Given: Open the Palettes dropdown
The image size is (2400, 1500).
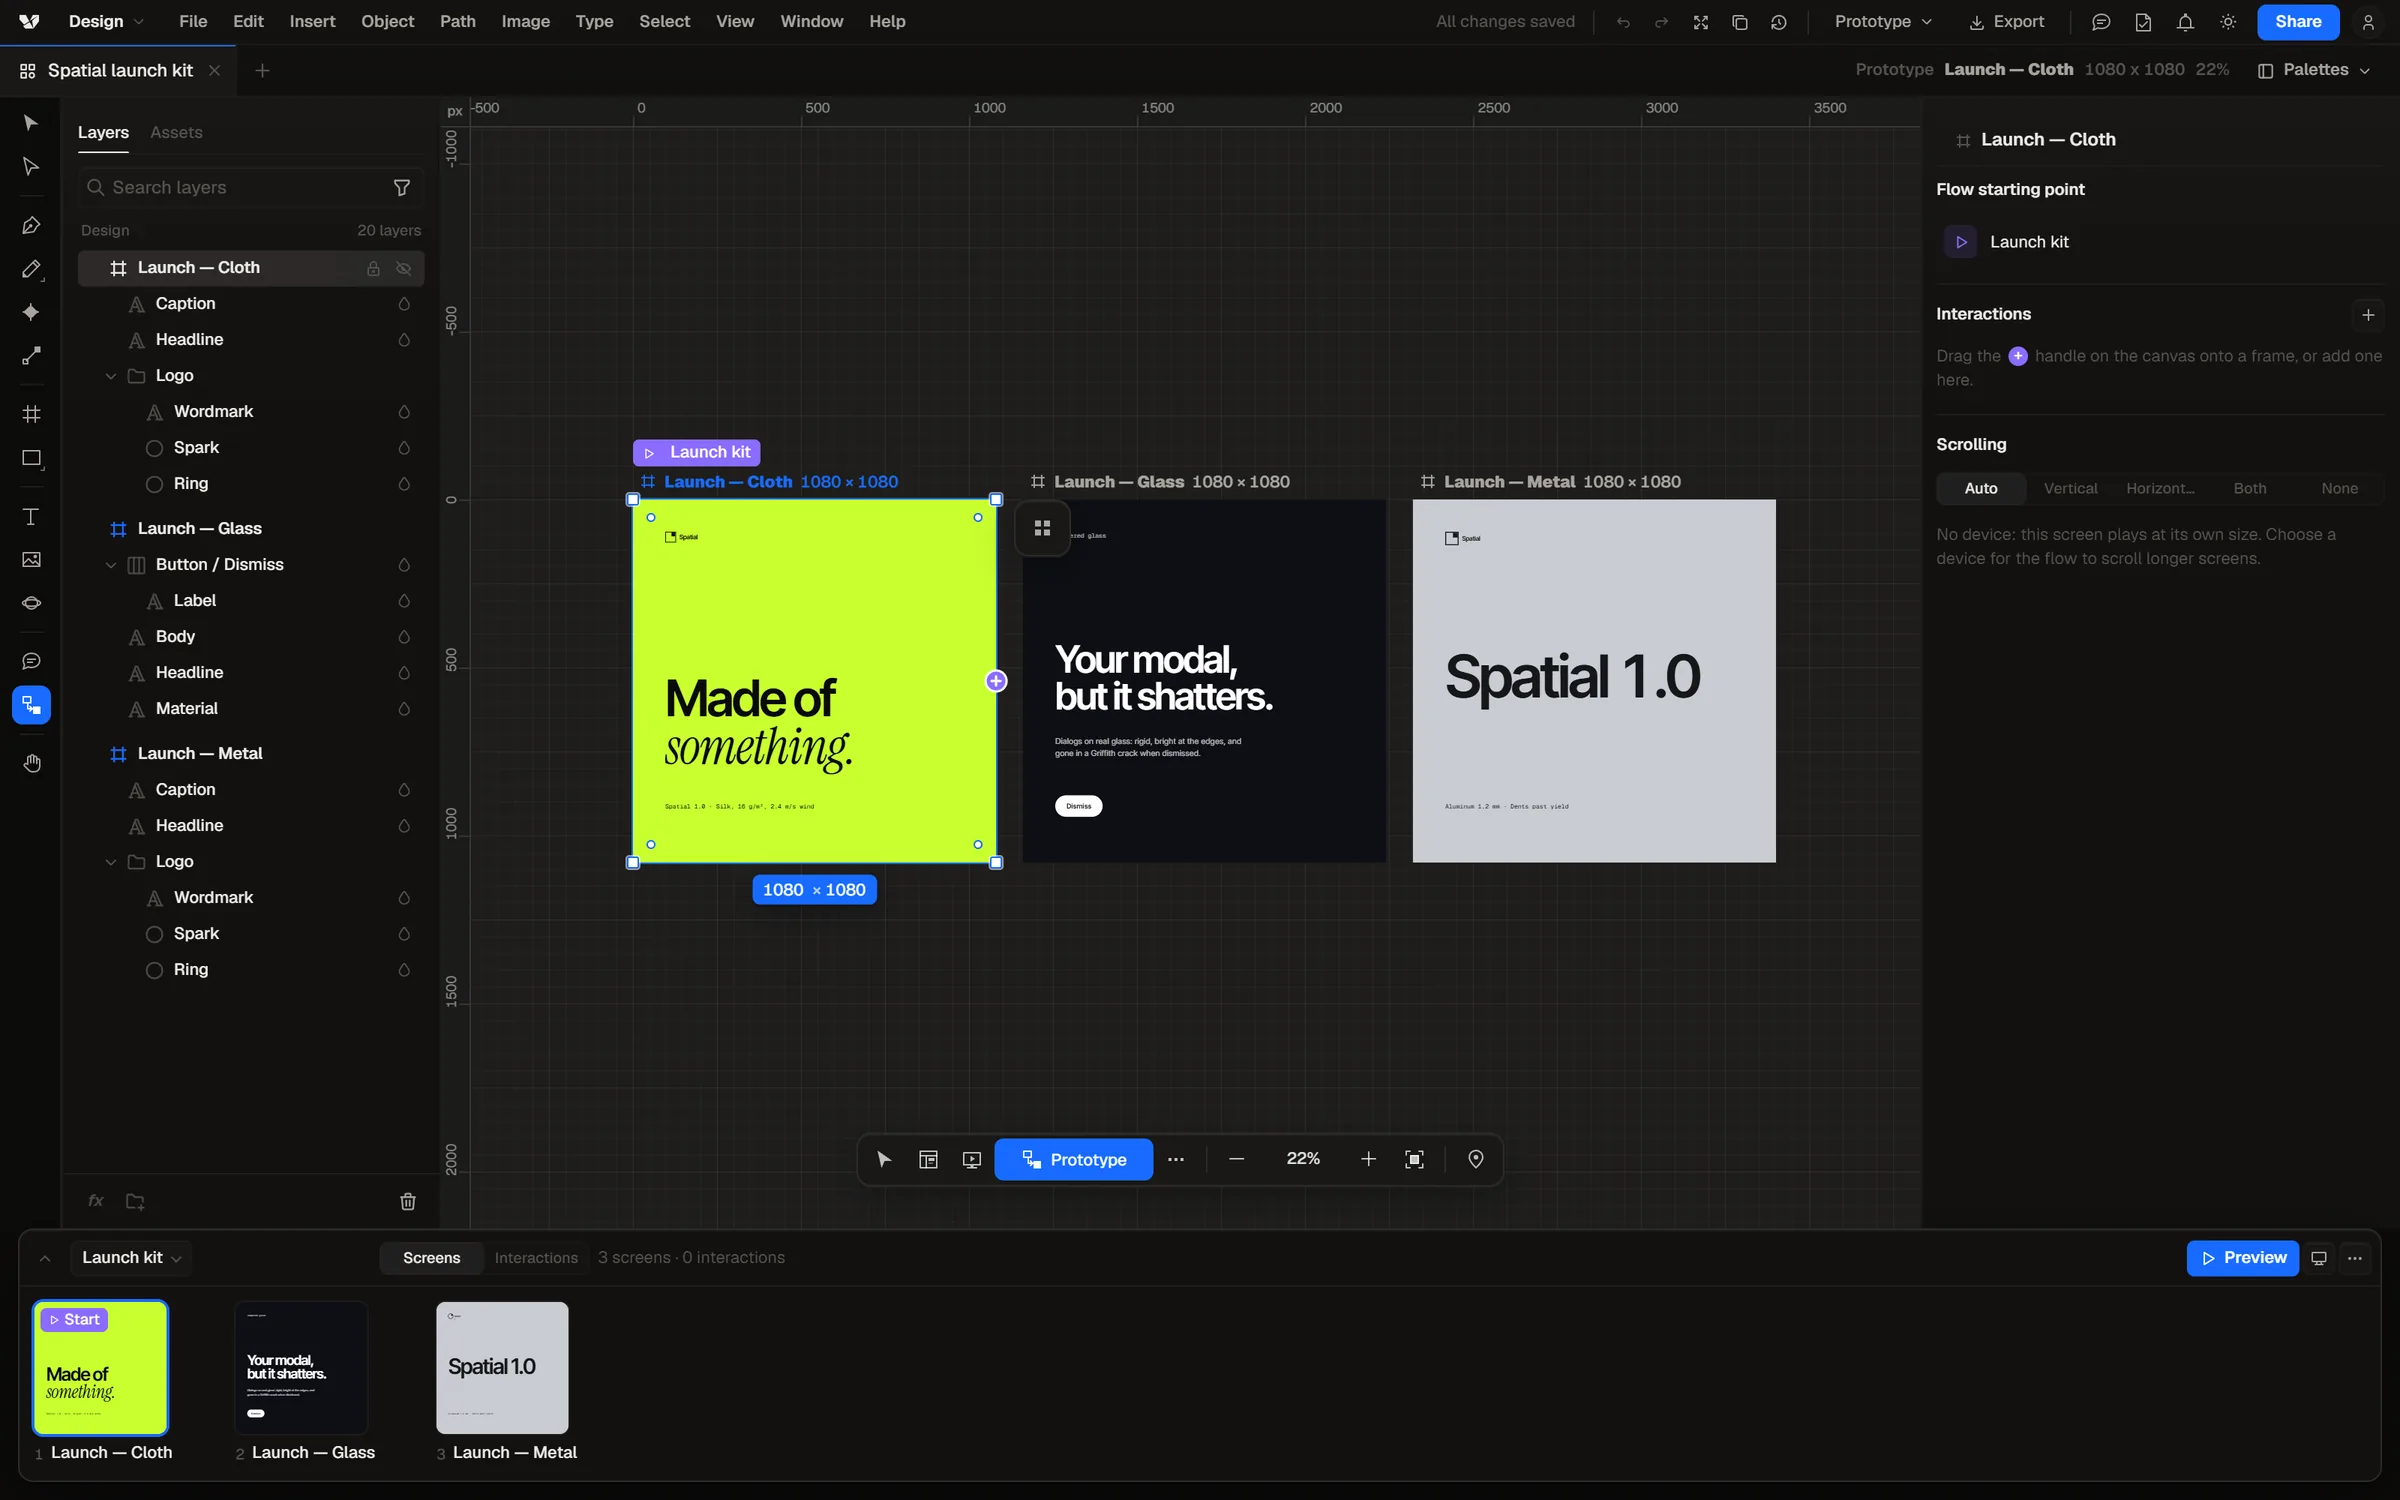Looking at the screenshot, I should (2314, 70).
